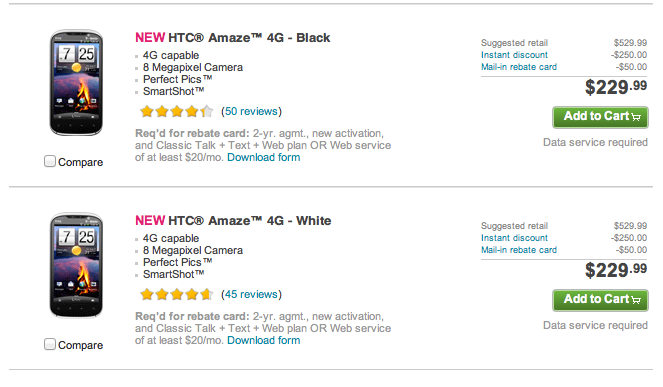Click the star rating of the black Amaze
The width and height of the screenshot is (663, 387).
(177, 111)
